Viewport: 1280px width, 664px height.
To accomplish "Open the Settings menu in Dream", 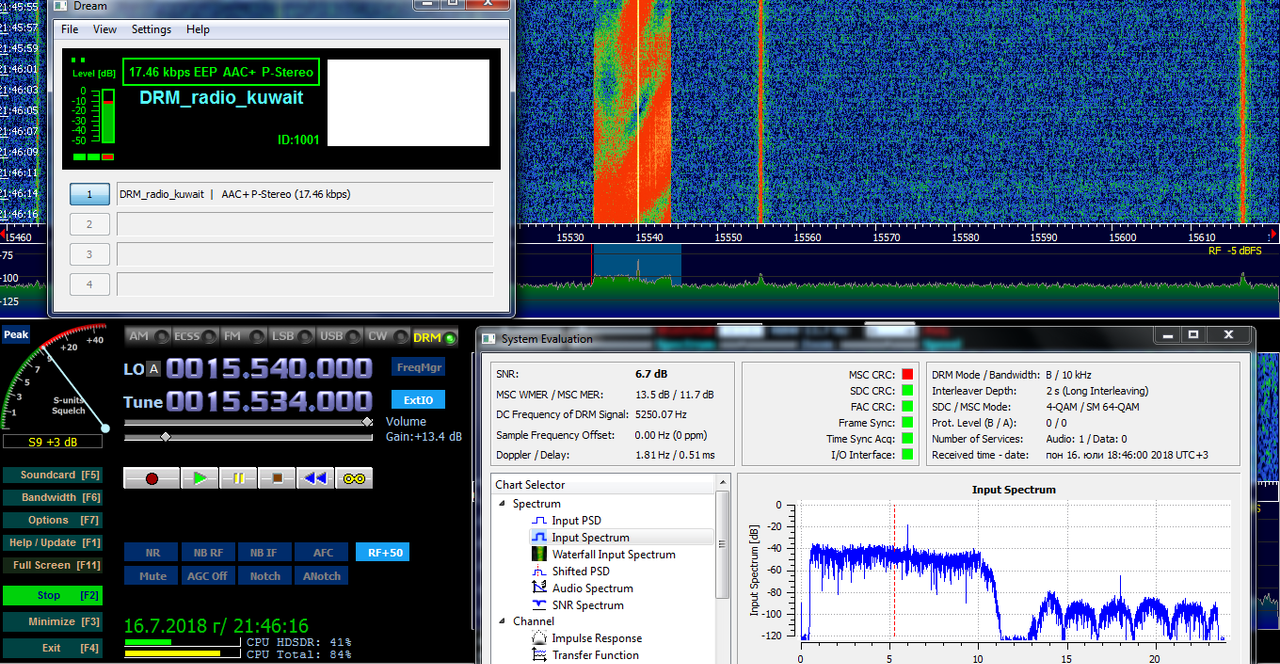I will tap(151, 29).
